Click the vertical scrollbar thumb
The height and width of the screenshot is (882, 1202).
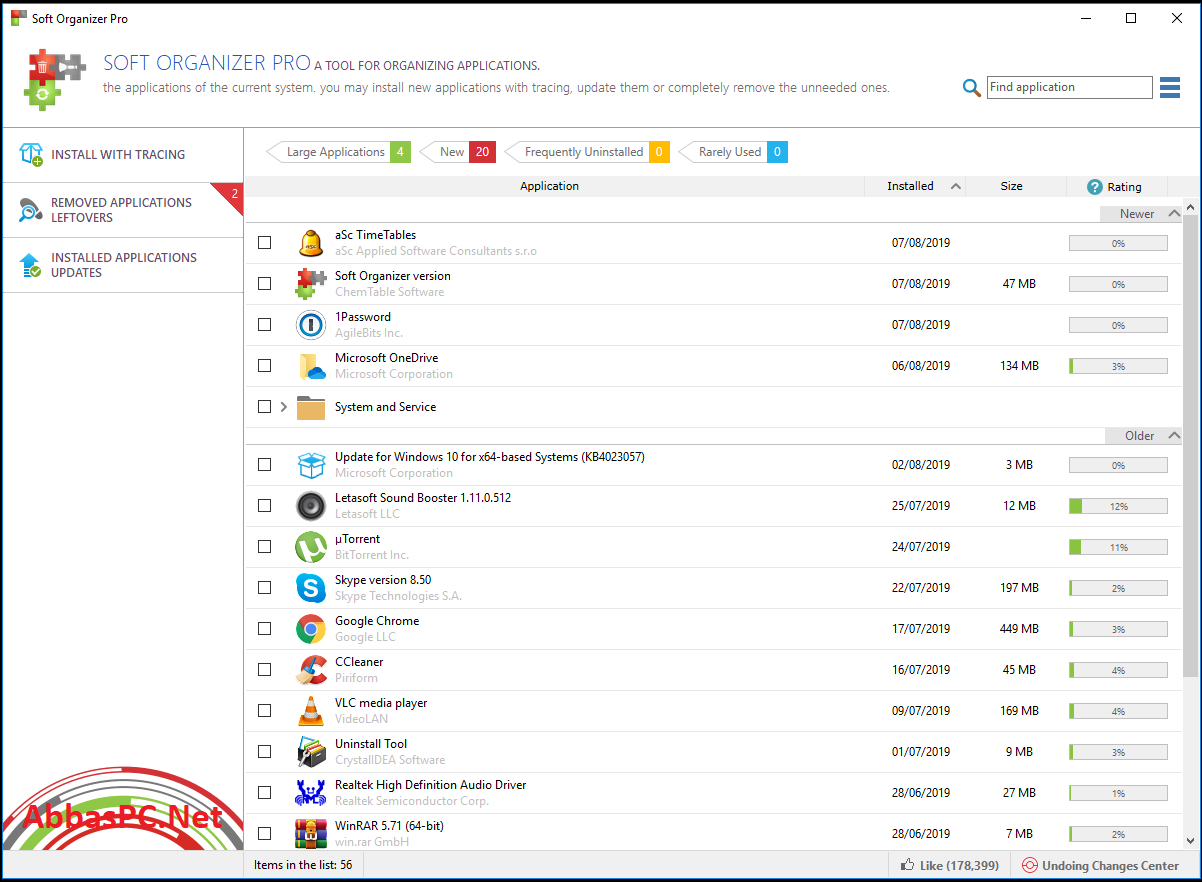[1192, 446]
